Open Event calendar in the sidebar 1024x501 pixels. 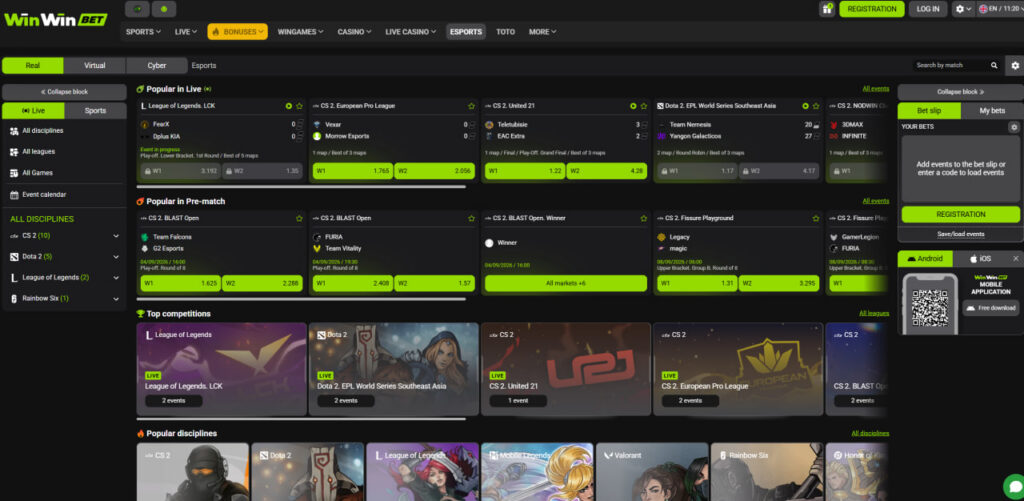coord(44,195)
